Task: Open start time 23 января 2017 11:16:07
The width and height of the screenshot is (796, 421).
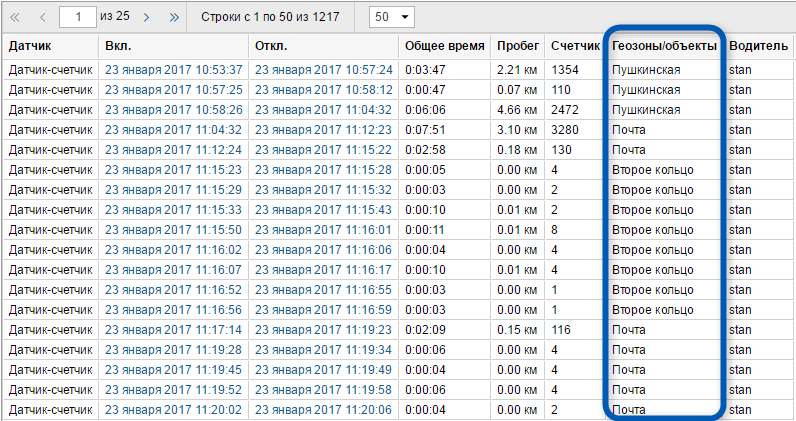Action: coord(174,270)
